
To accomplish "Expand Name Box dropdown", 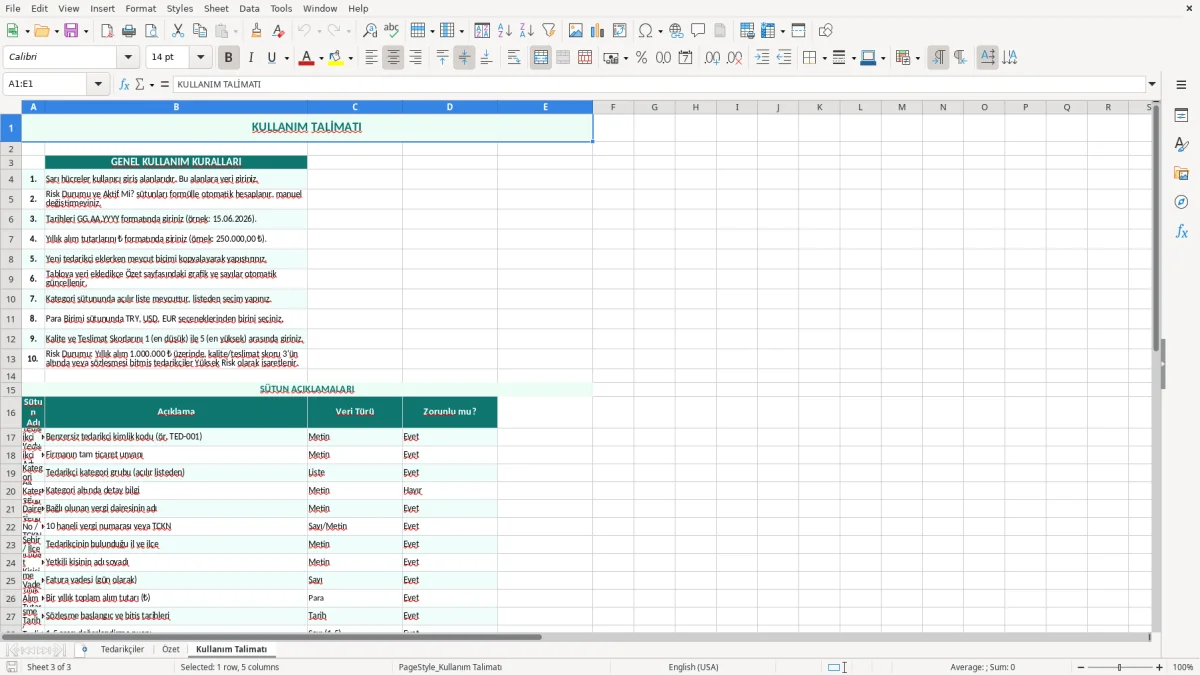I will (x=99, y=85).
